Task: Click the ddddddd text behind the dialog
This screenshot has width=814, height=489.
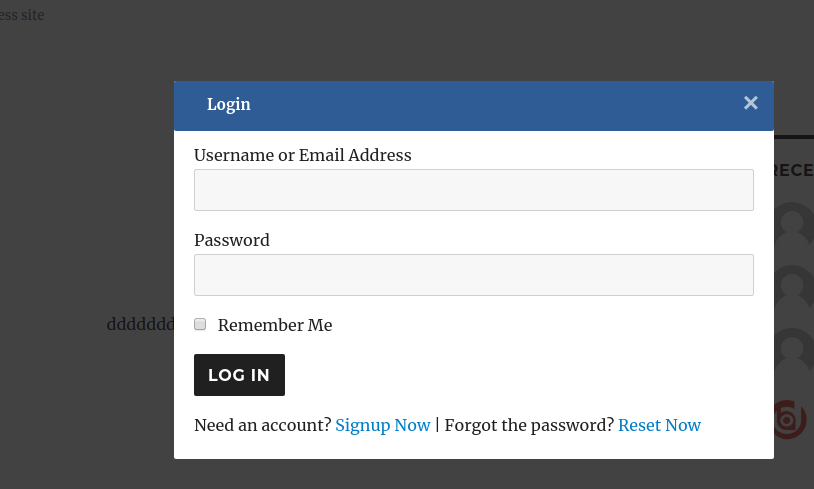Action: tap(141, 325)
